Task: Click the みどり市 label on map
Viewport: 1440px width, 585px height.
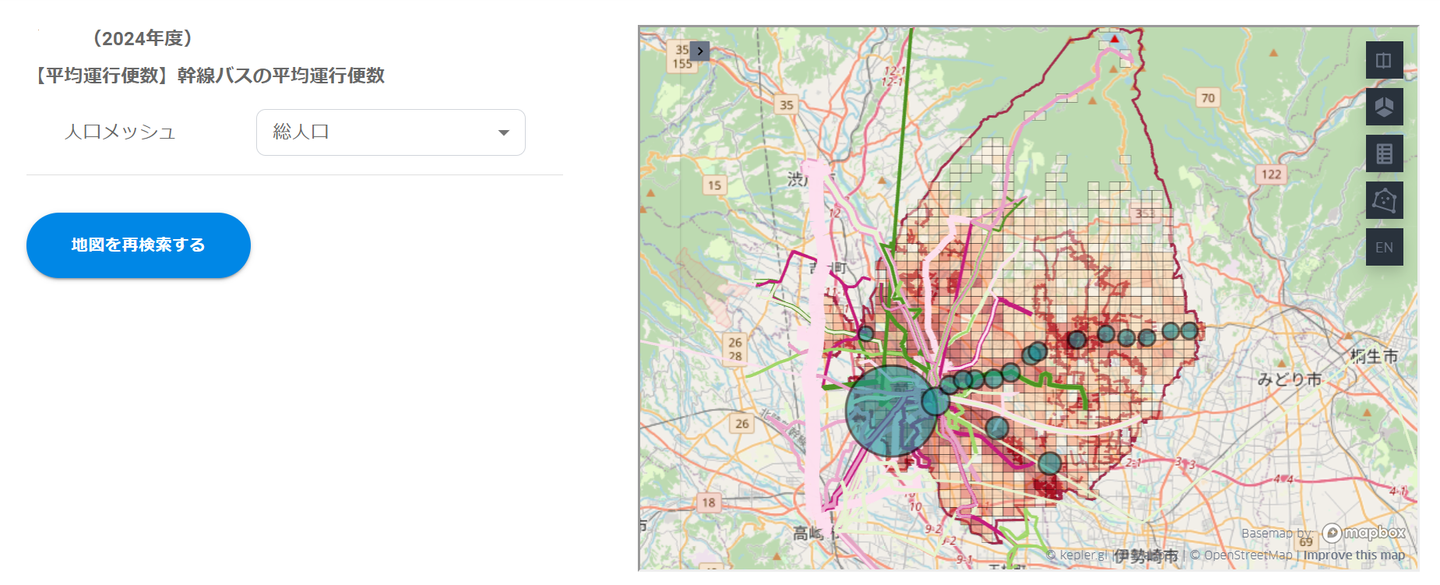Action: (1289, 380)
